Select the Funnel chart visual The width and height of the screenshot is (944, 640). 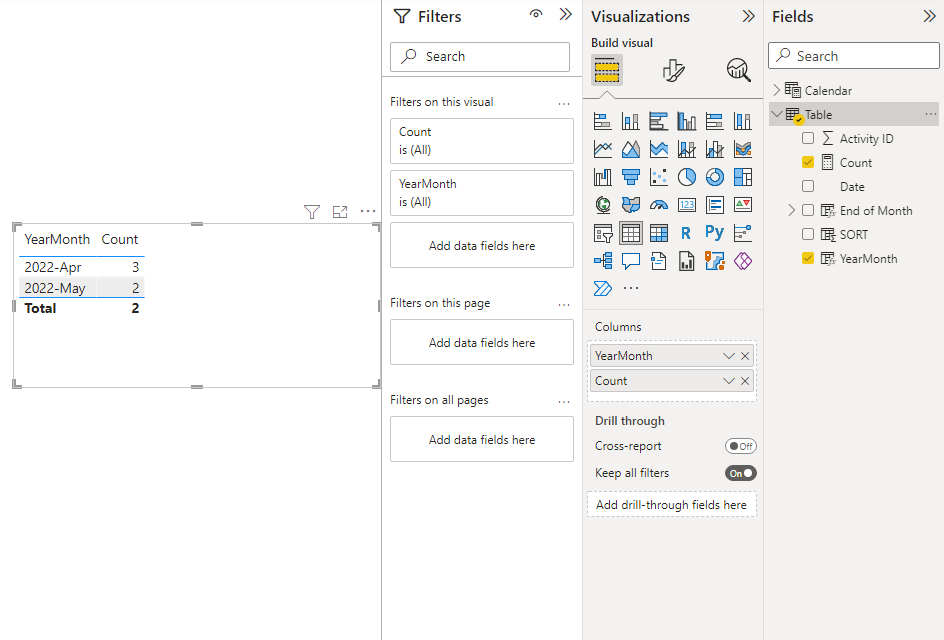pos(630,177)
